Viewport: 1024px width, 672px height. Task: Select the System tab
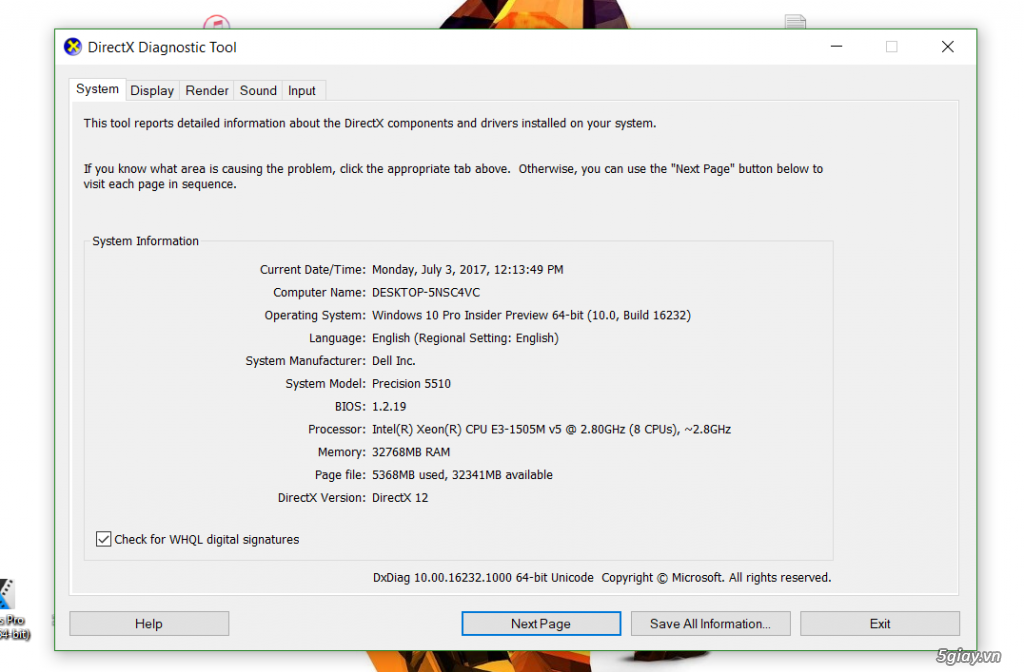pyautogui.click(x=97, y=89)
